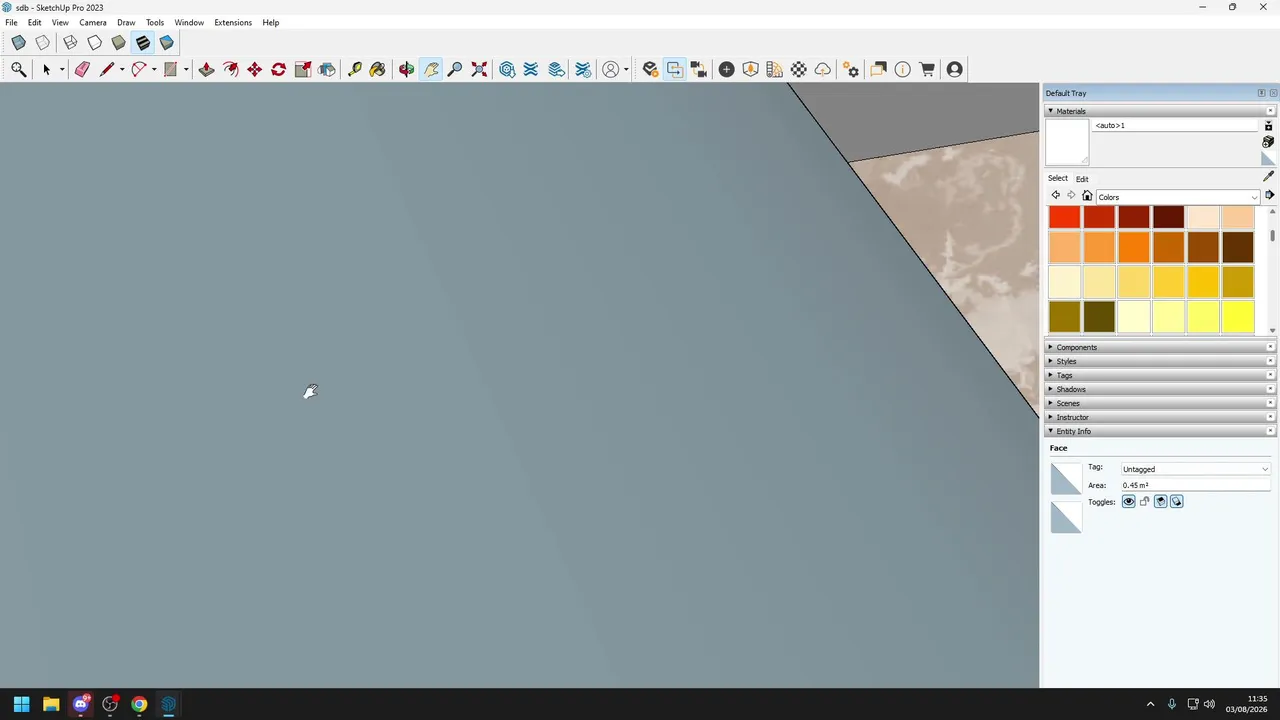
Task: Click the signed-in profile icon
Action: pos(955,69)
